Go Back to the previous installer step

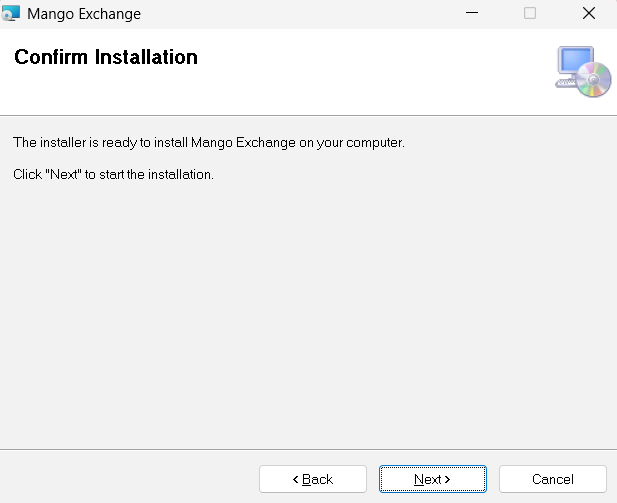pyautogui.click(x=312, y=479)
